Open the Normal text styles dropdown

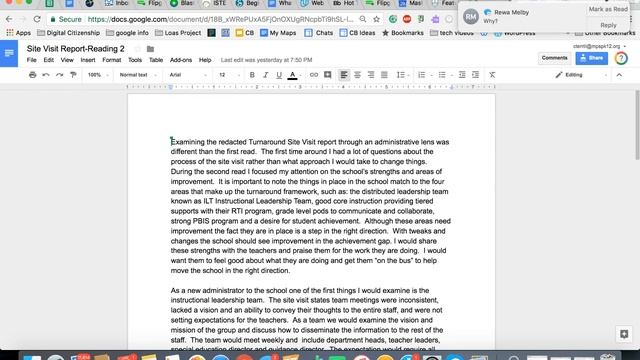(x=138, y=75)
